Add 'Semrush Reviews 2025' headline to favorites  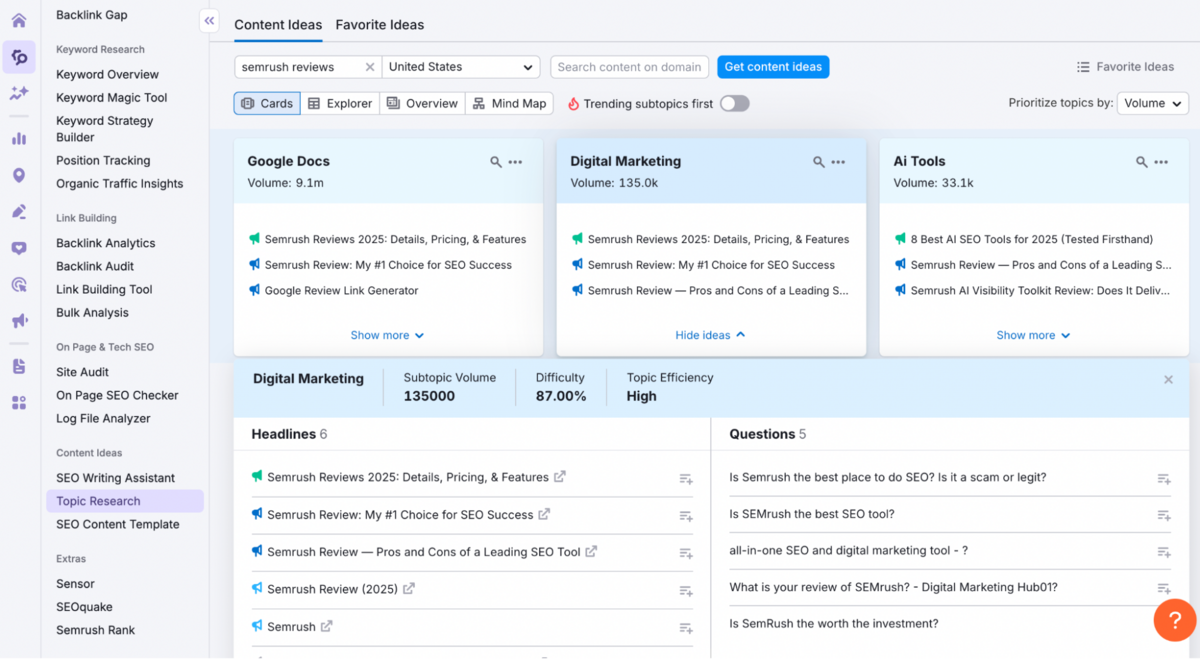(686, 479)
